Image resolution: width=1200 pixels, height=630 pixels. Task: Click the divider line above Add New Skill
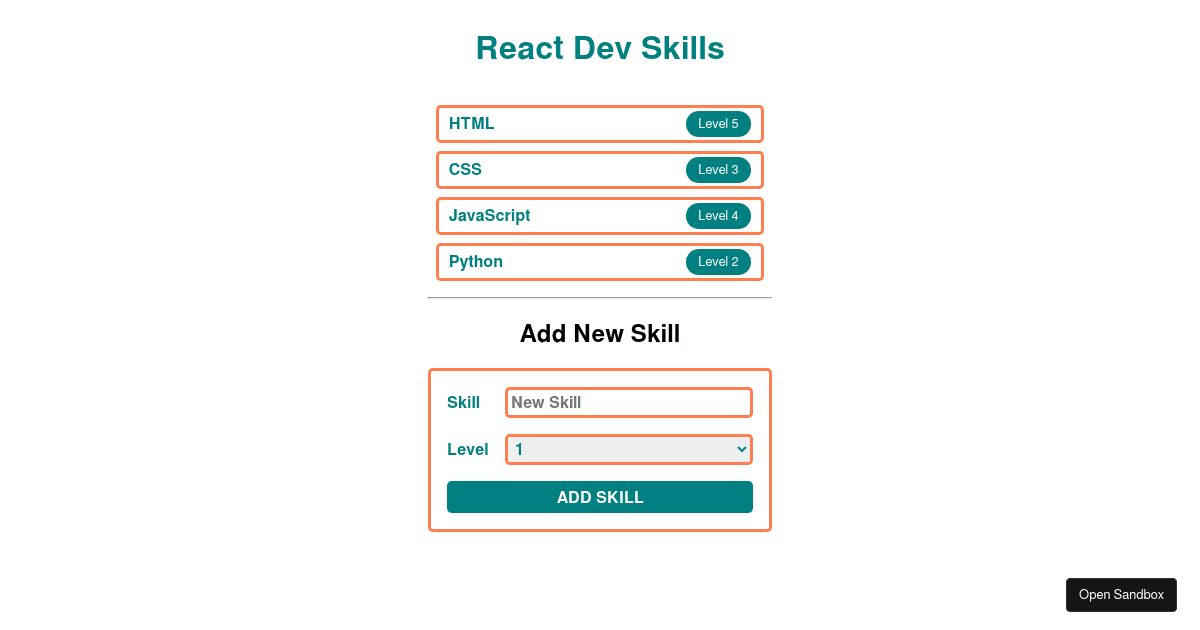click(600, 297)
